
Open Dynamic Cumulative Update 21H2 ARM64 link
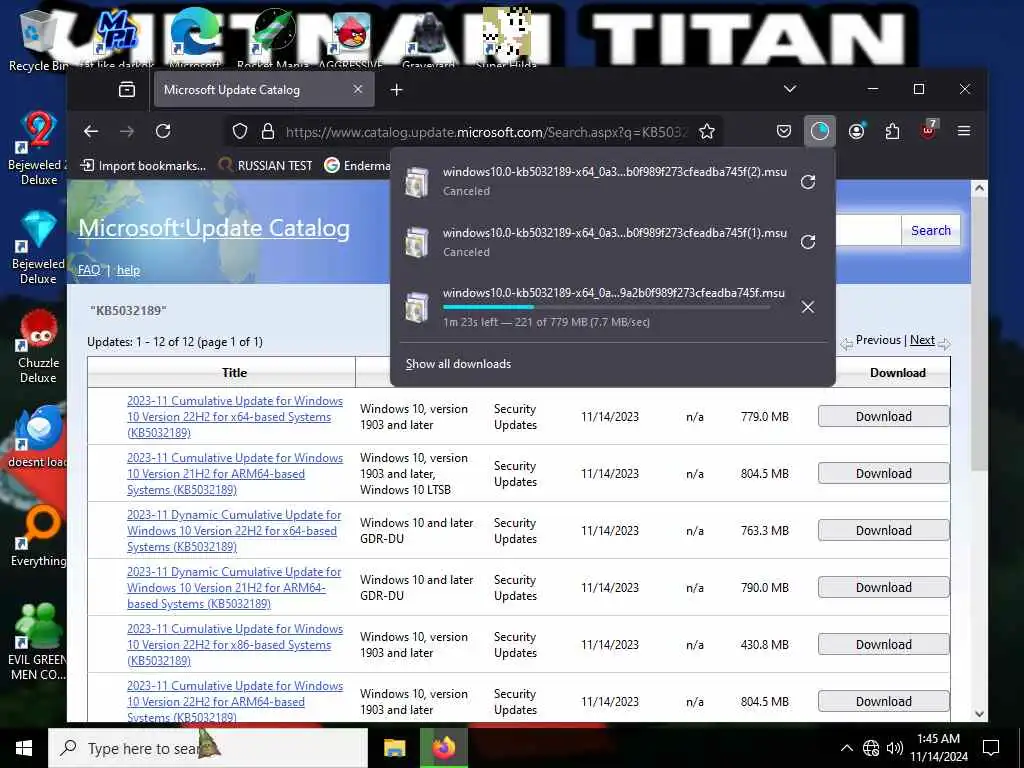point(234,587)
